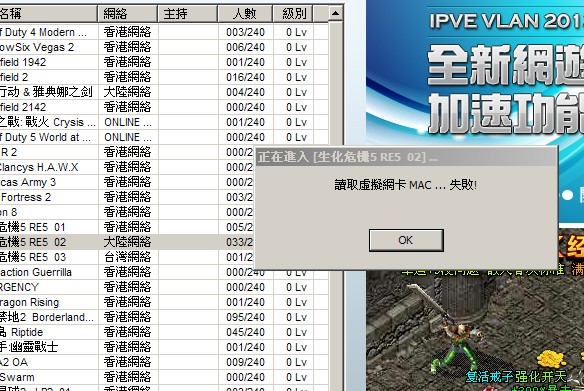
Task: Click the 004/240 player count cell
Action: 245,92
